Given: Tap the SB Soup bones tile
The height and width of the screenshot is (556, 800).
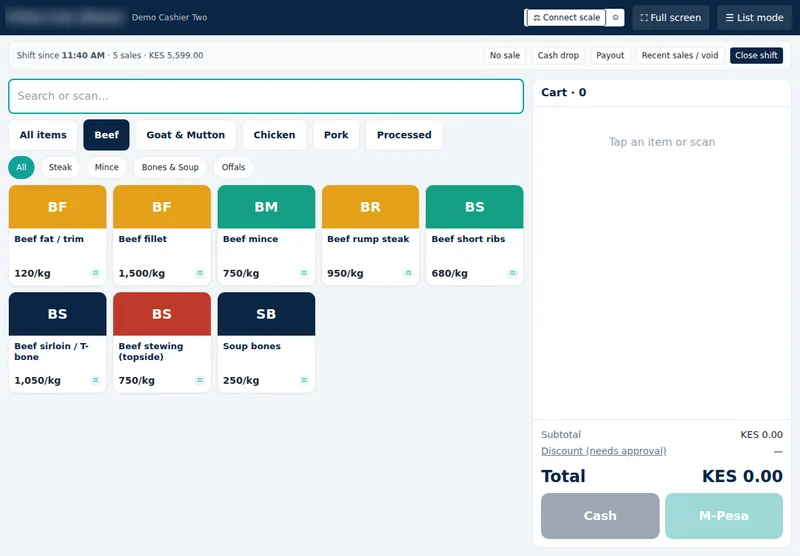Looking at the screenshot, I should (266, 342).
